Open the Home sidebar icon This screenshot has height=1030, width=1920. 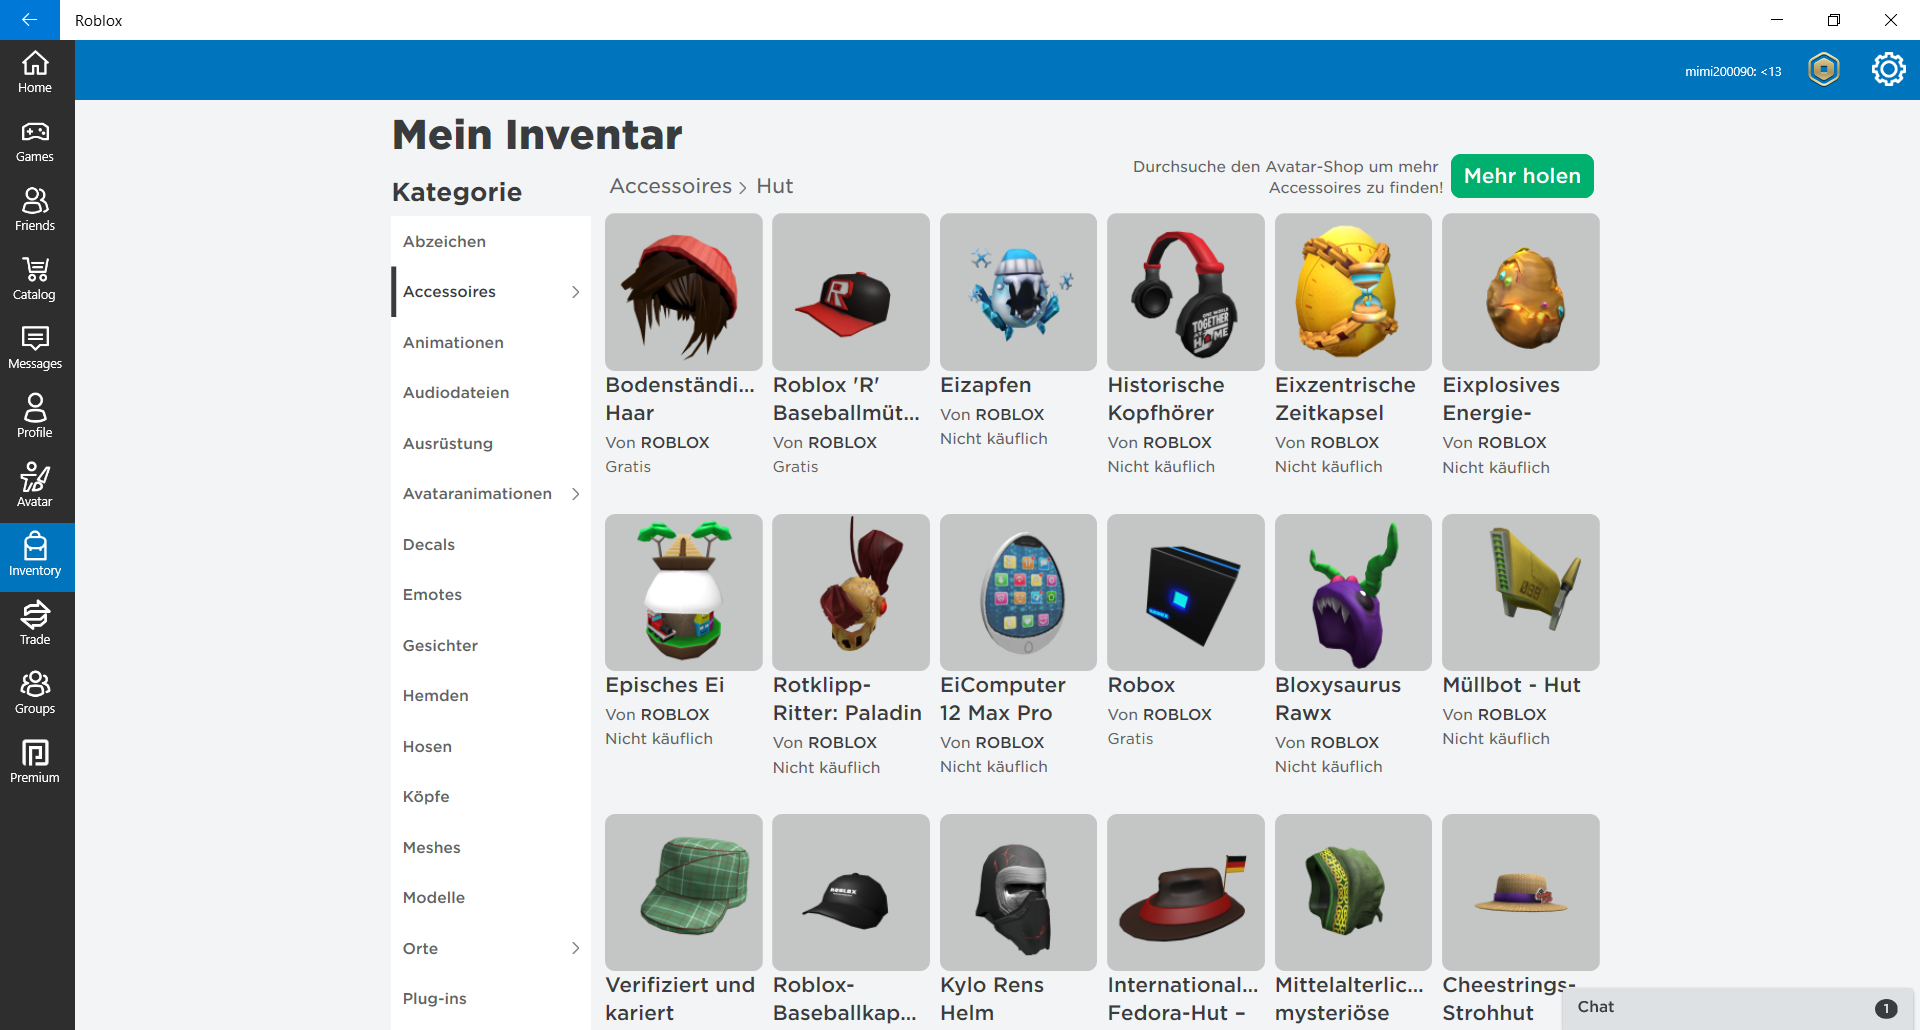35,72
